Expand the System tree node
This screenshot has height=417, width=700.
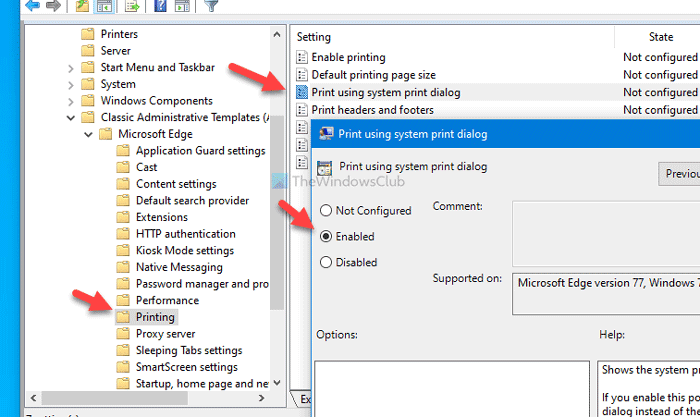[71, 84]
